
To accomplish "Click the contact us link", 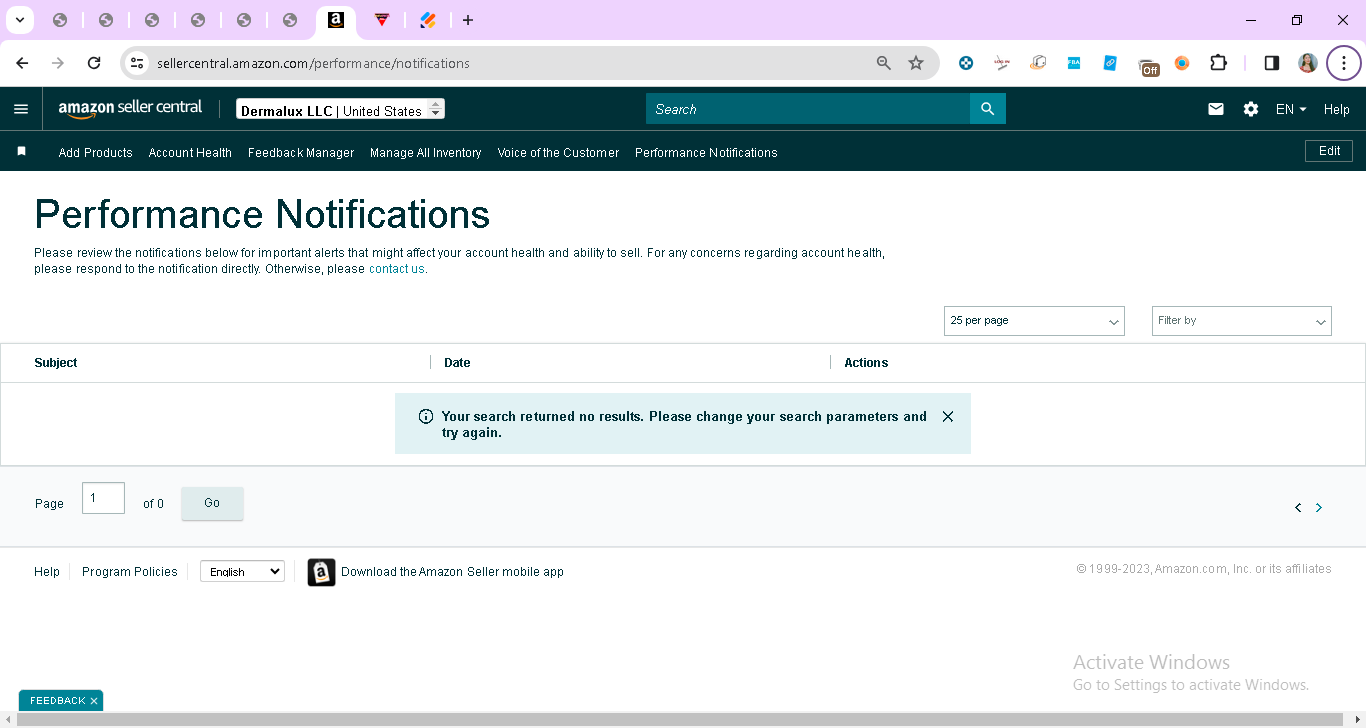I will tap(396, 269).
